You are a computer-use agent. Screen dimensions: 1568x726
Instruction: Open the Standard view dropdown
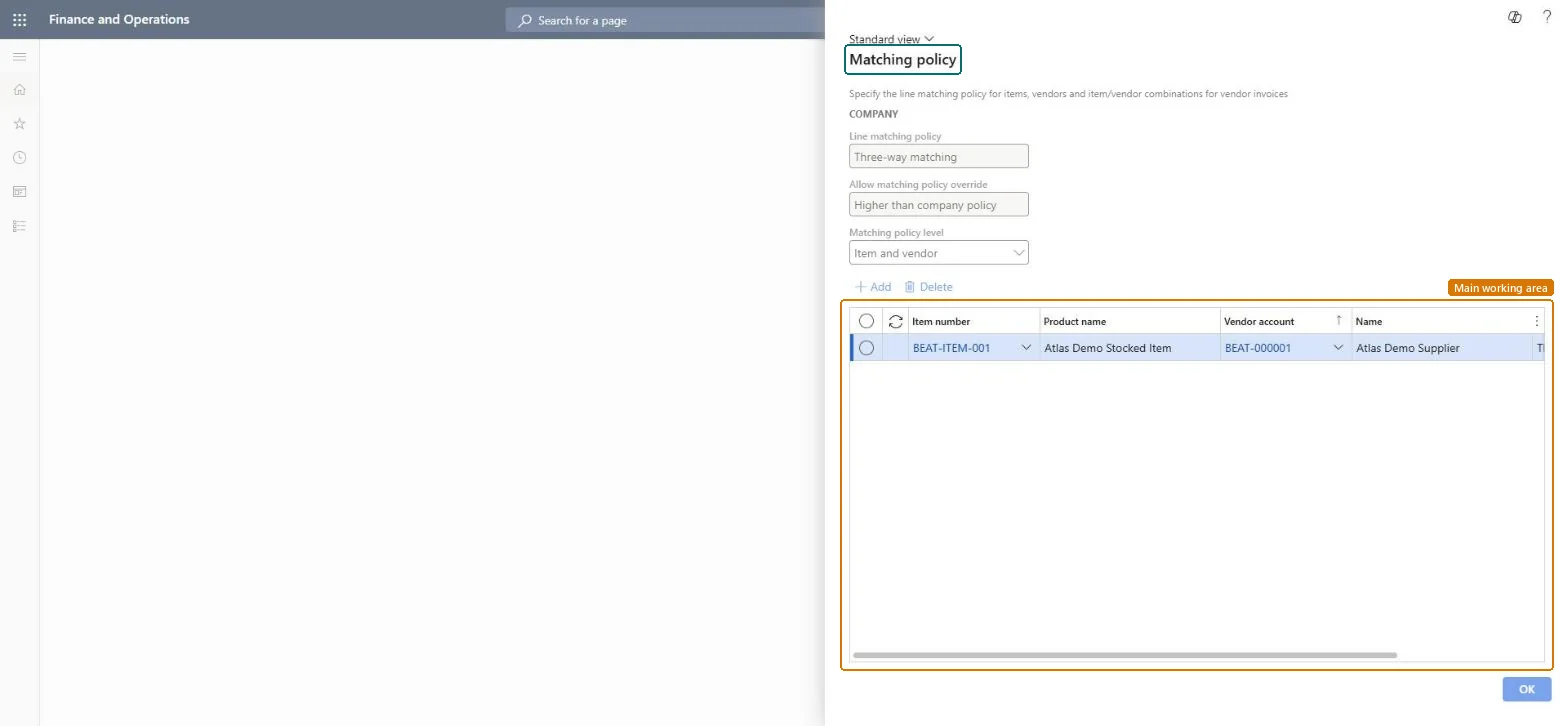[x=891, y=39]
